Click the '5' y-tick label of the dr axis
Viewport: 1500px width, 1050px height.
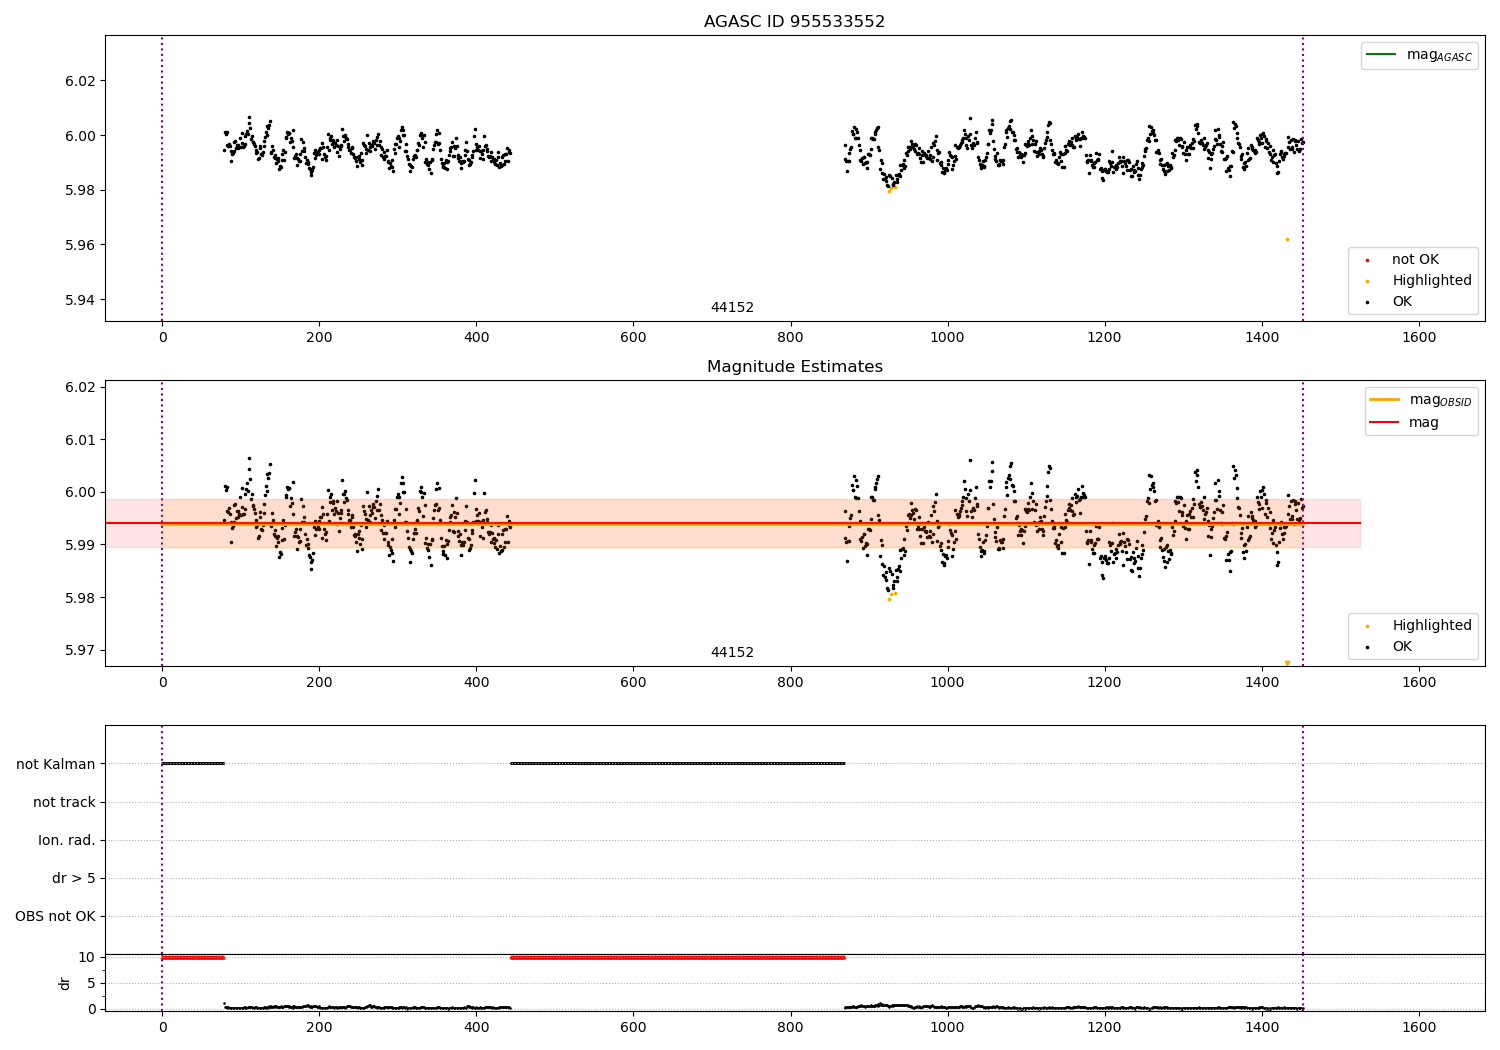click(91, 983)
